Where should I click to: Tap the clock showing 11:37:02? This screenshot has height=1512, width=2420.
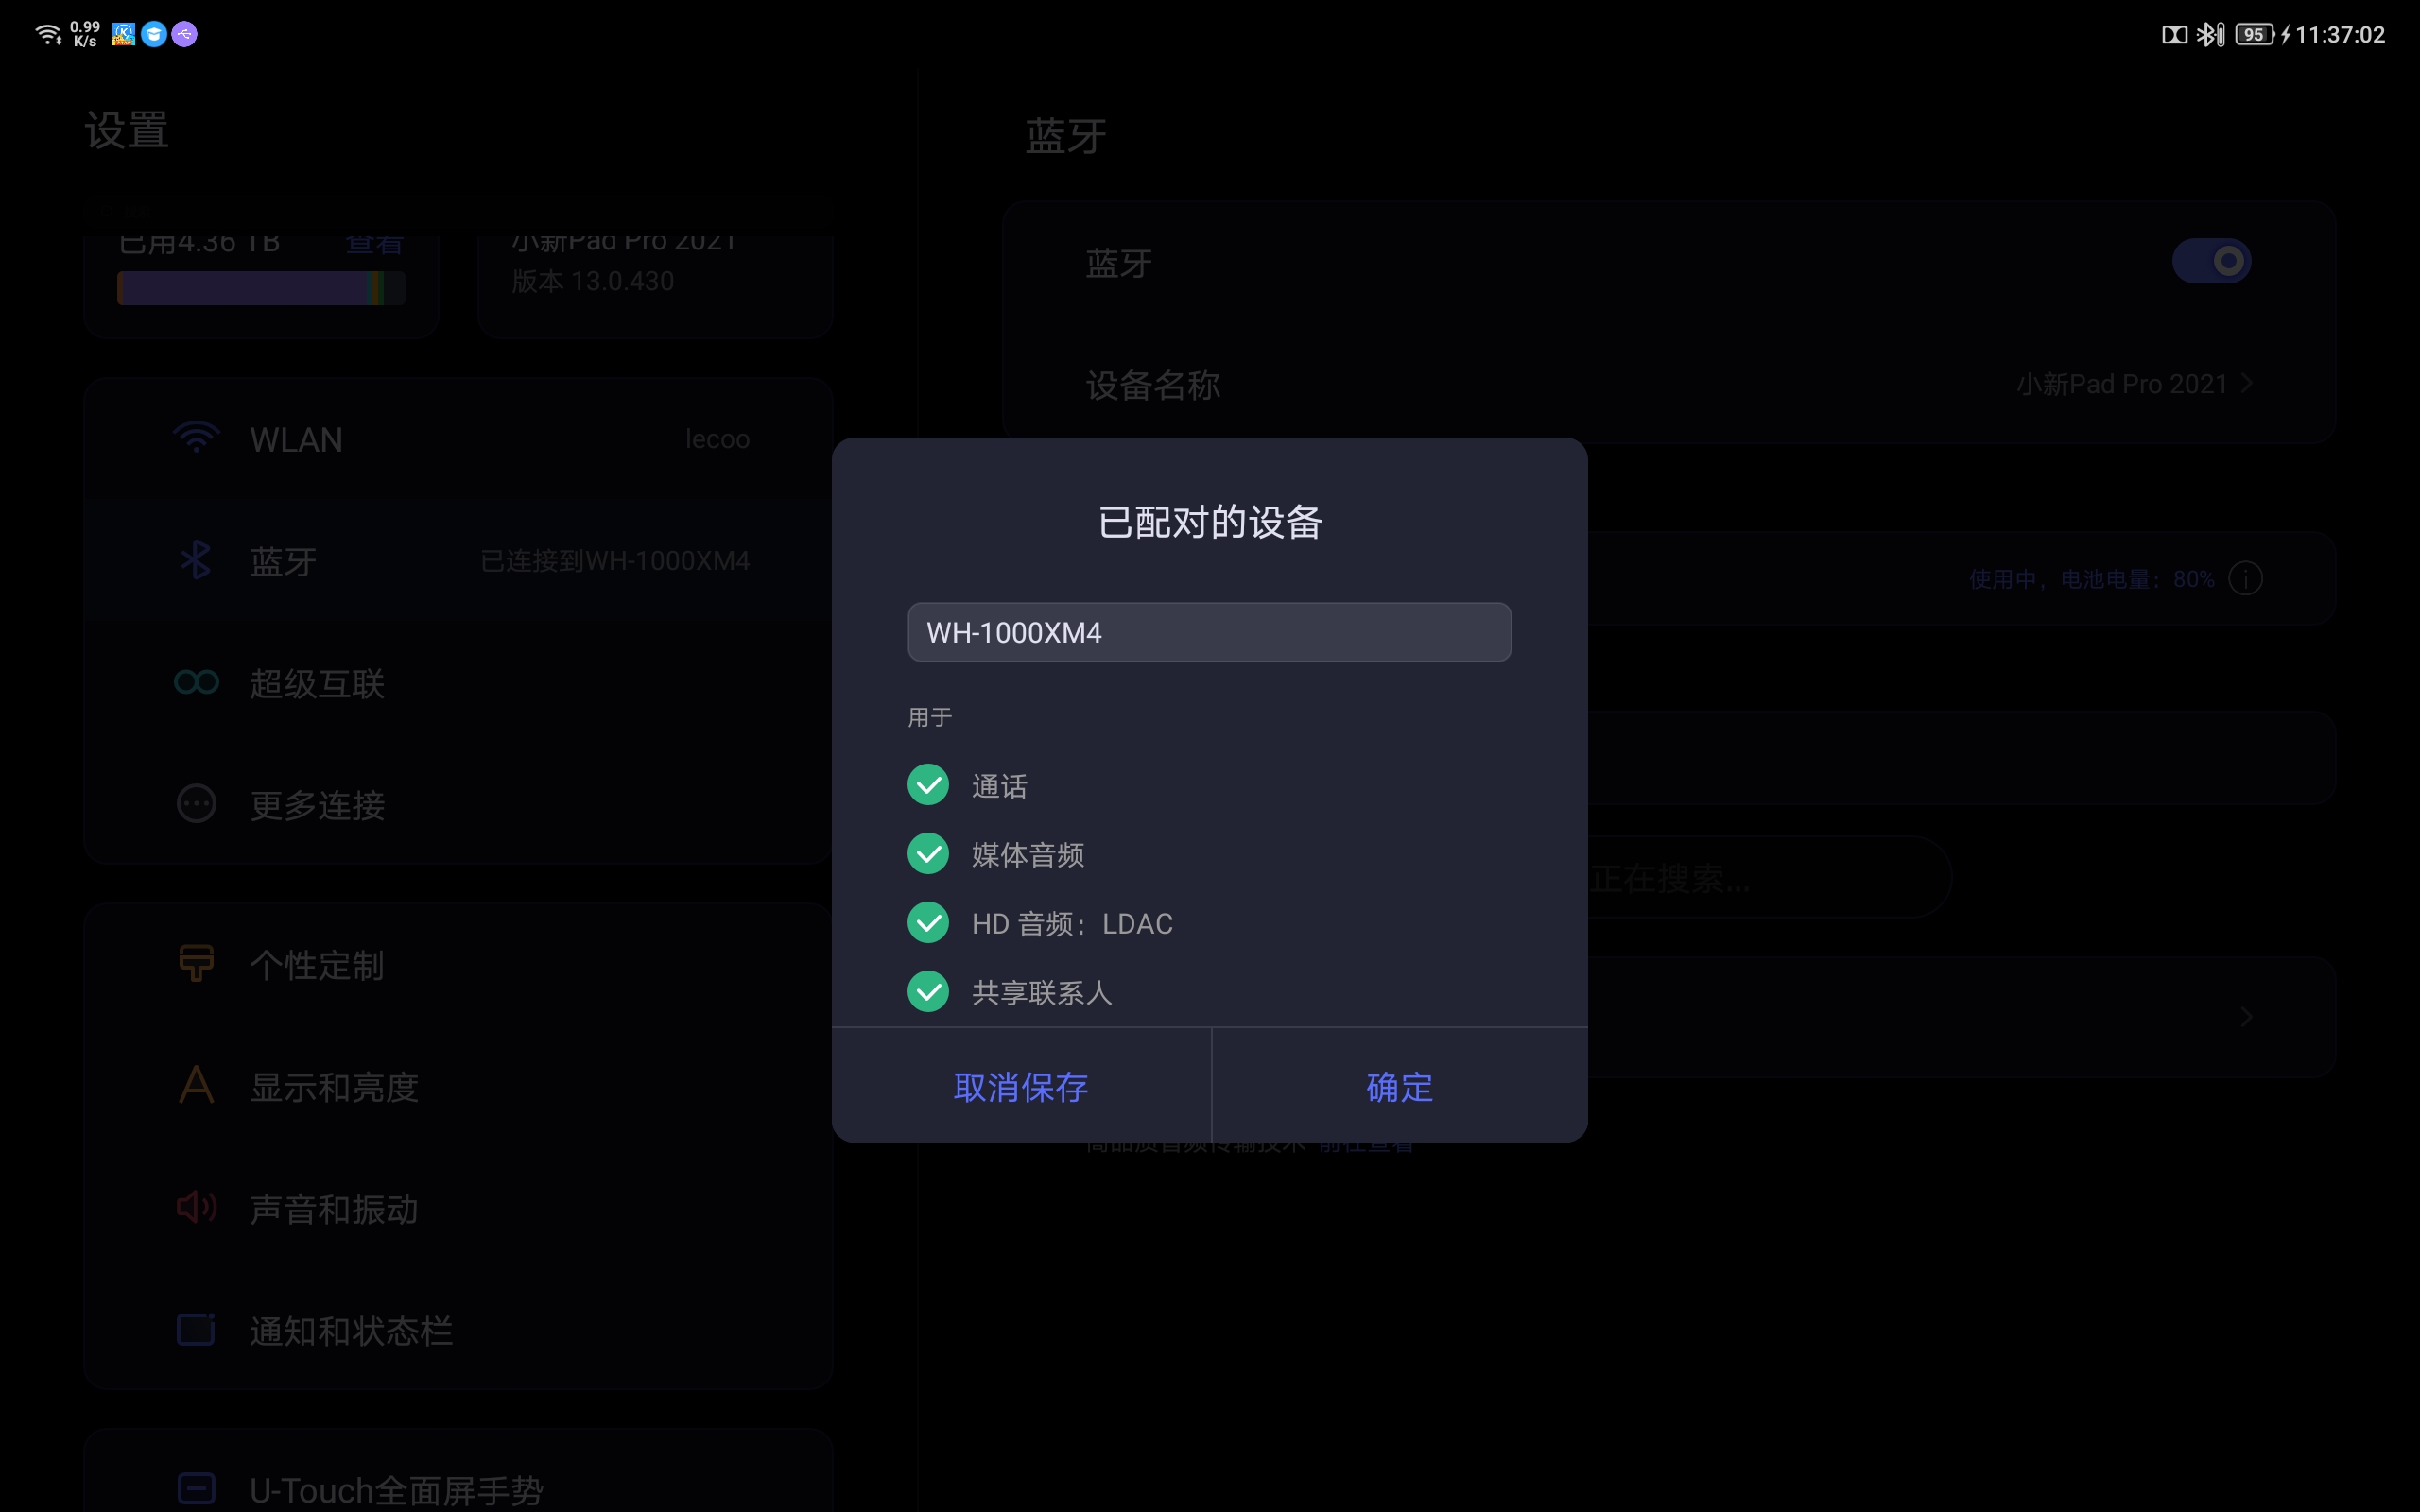click(2339, 35)
